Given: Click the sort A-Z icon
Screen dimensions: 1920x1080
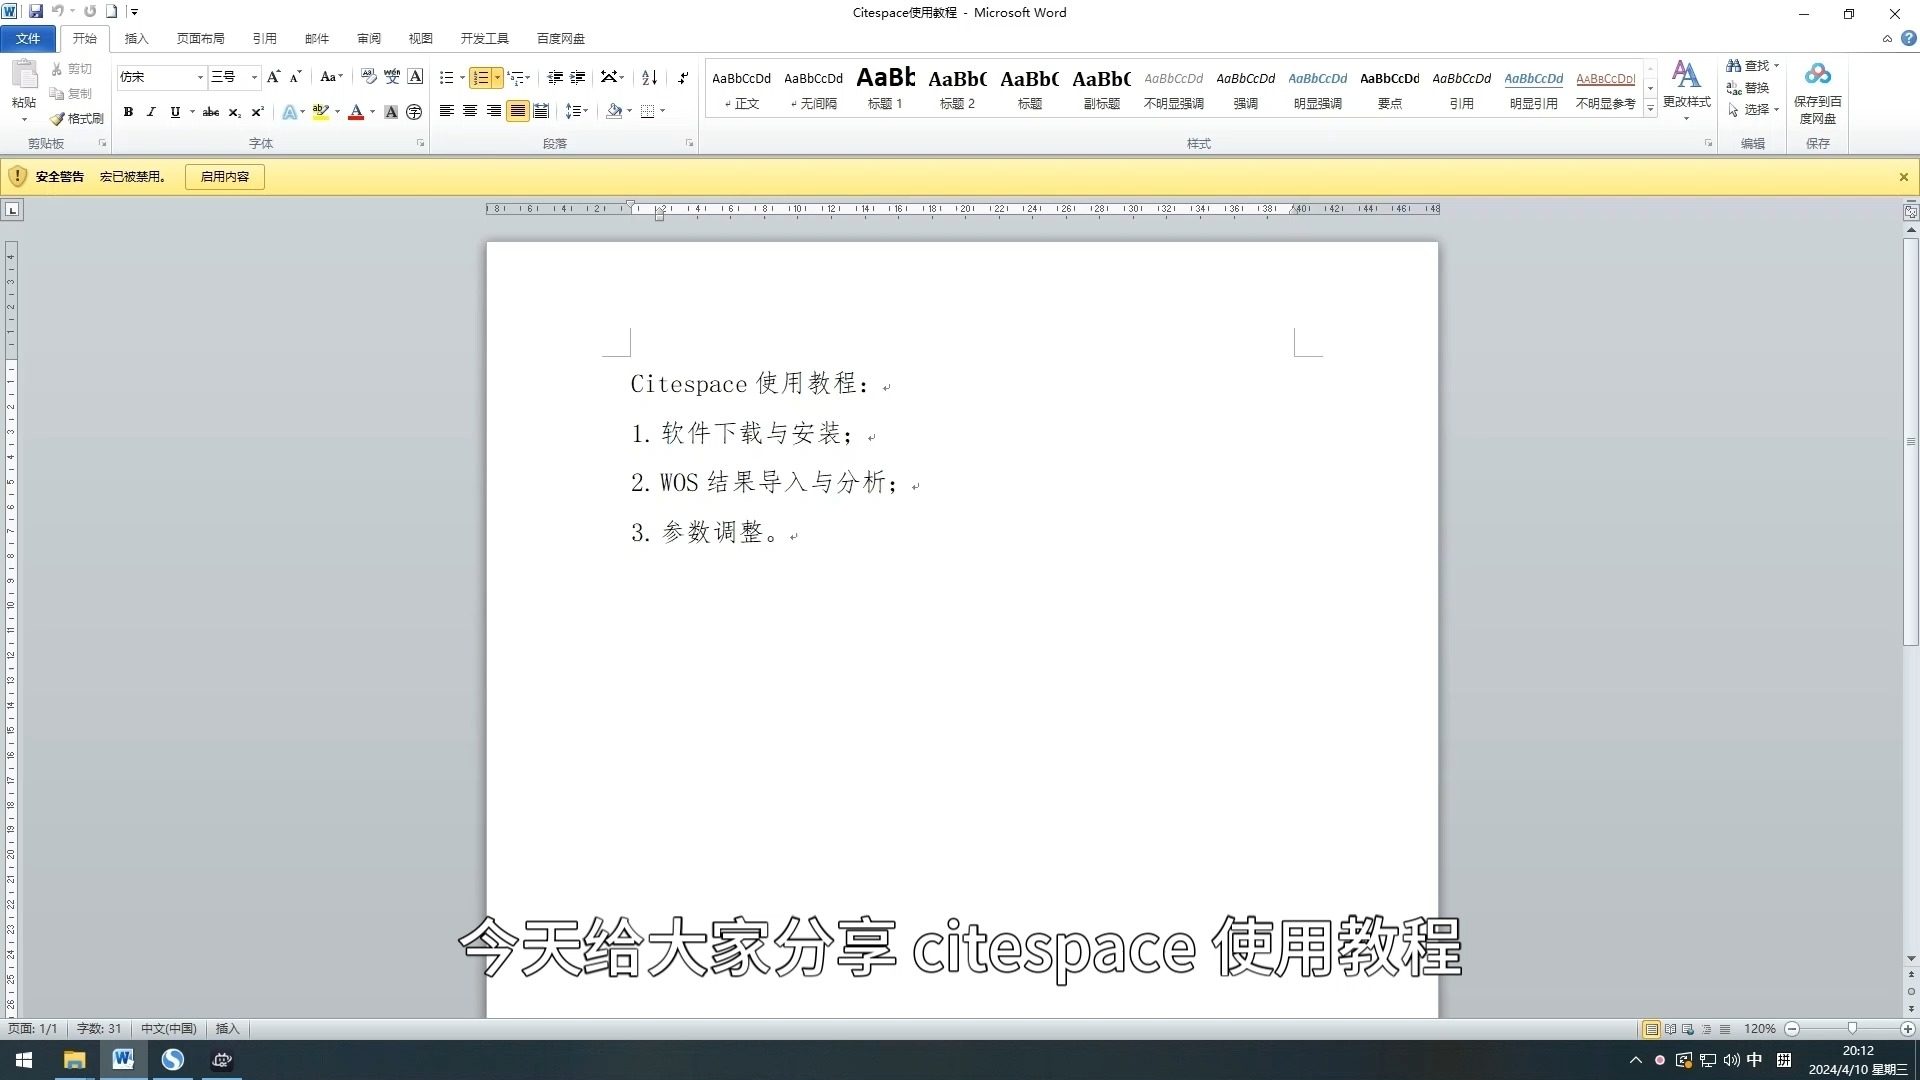Looking at the screenshot, I should (x=649, y=77).
